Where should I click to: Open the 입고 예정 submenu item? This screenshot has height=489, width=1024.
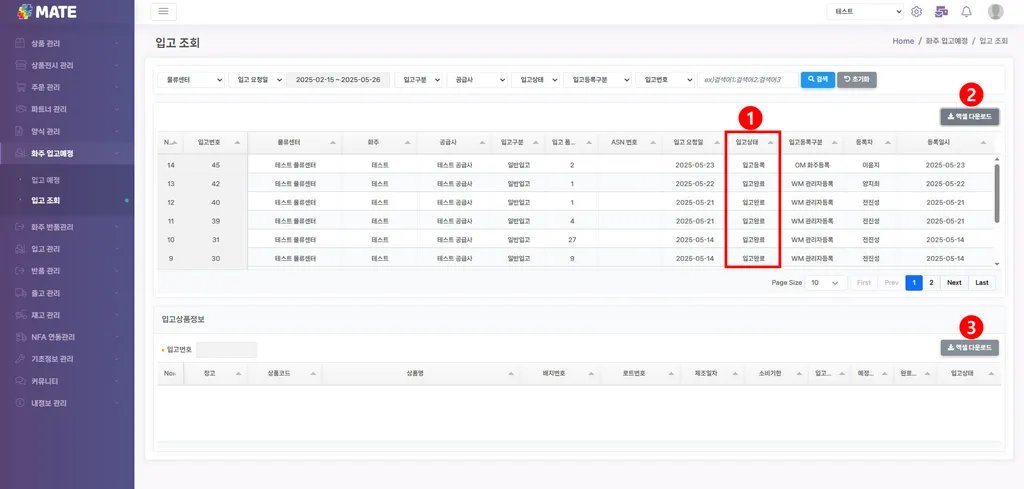point(46,180)
